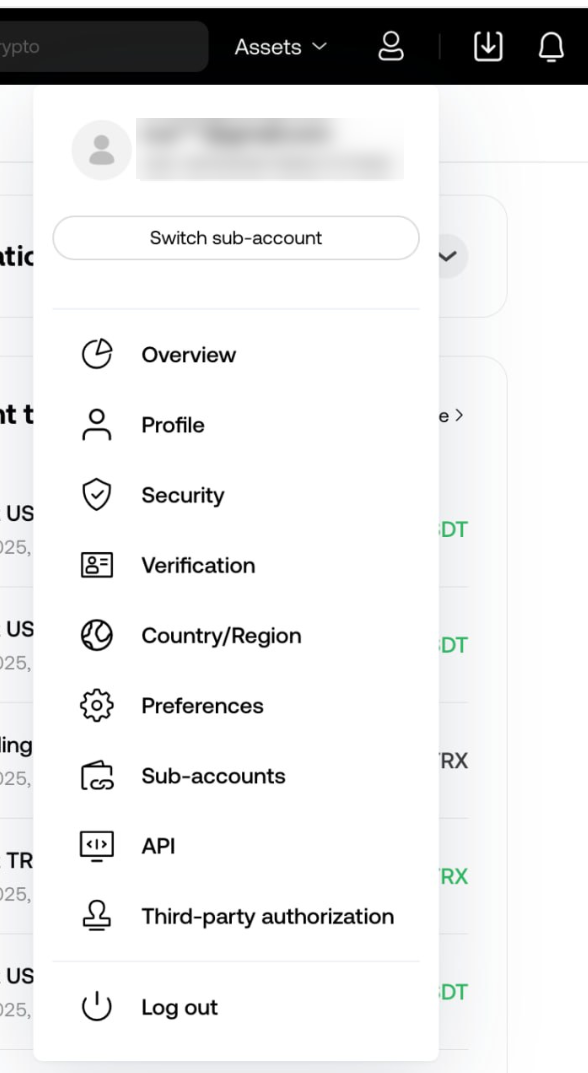Open the Profile menu item
Image resolution: width=588 pixels, height=1073 pixels.
236,425
